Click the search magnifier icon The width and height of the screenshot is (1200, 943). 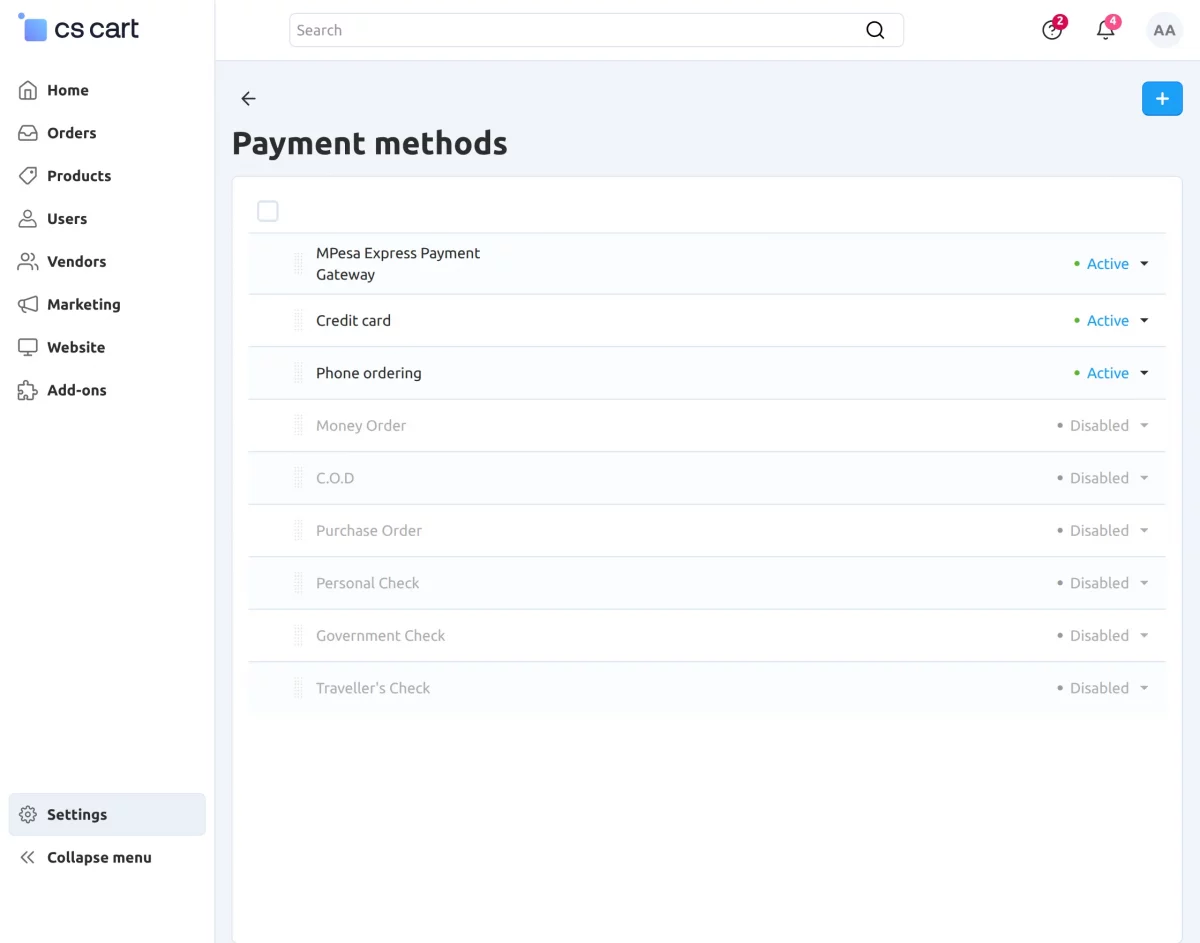tap(875, 30)
